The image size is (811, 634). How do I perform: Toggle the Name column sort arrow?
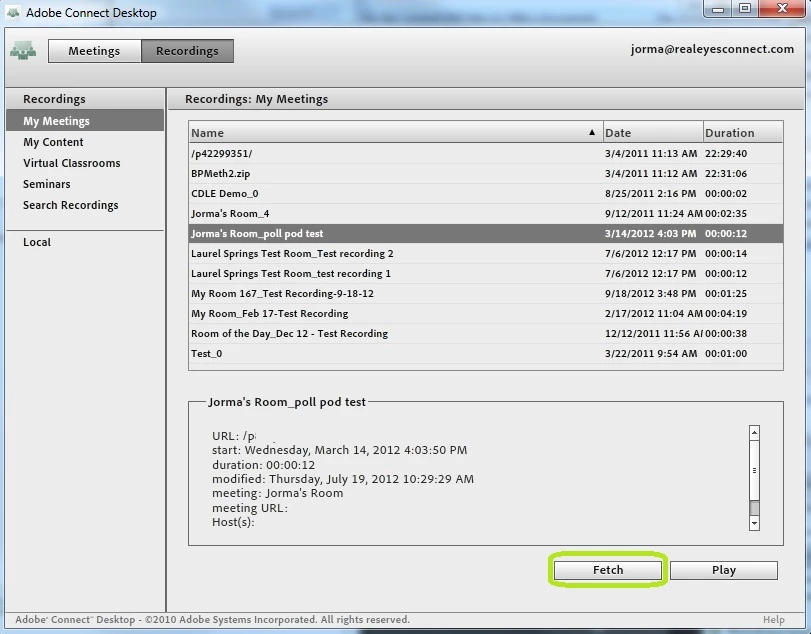point(592,132)
